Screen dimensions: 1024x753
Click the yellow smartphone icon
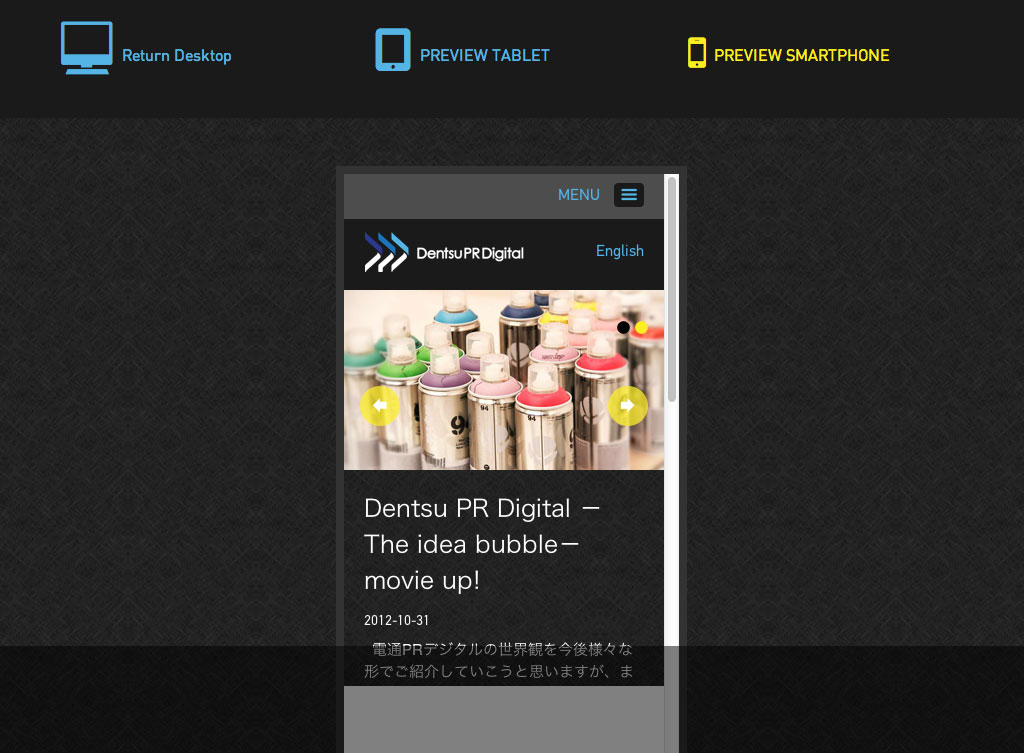pyautogui.click(x=697, y=53)
